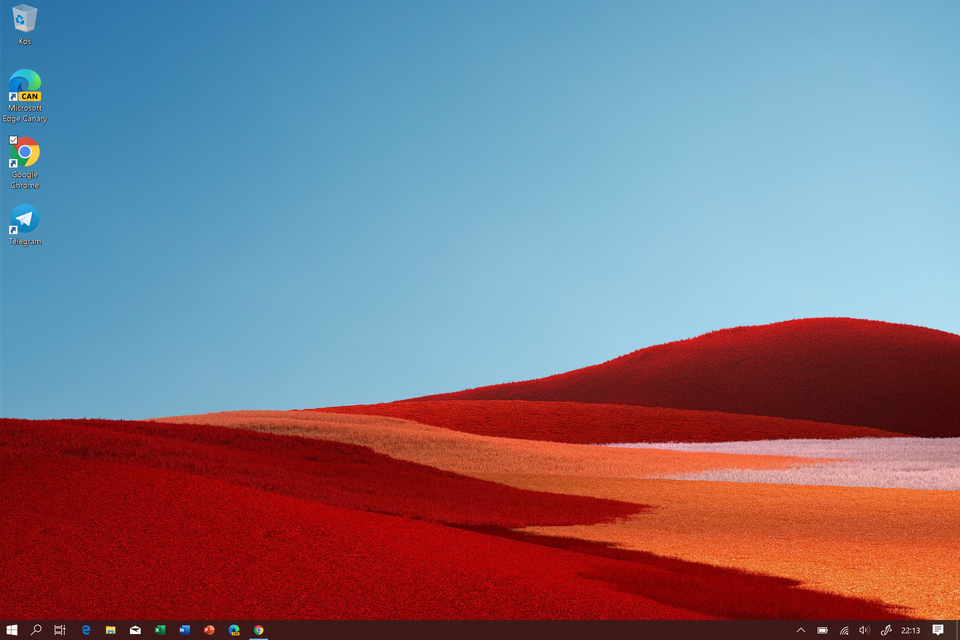Open the clock and calendar panel

[910, 630]
